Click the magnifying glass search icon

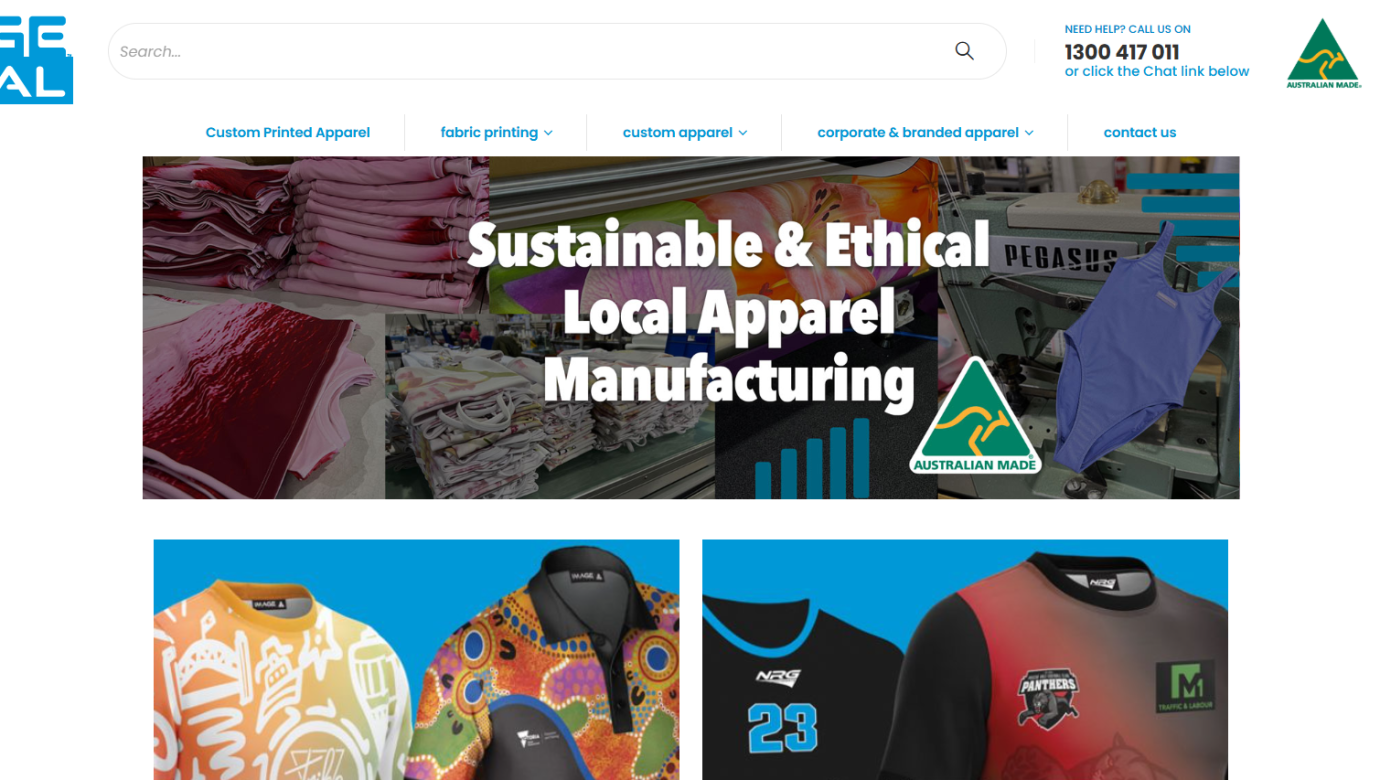[964, 51]
